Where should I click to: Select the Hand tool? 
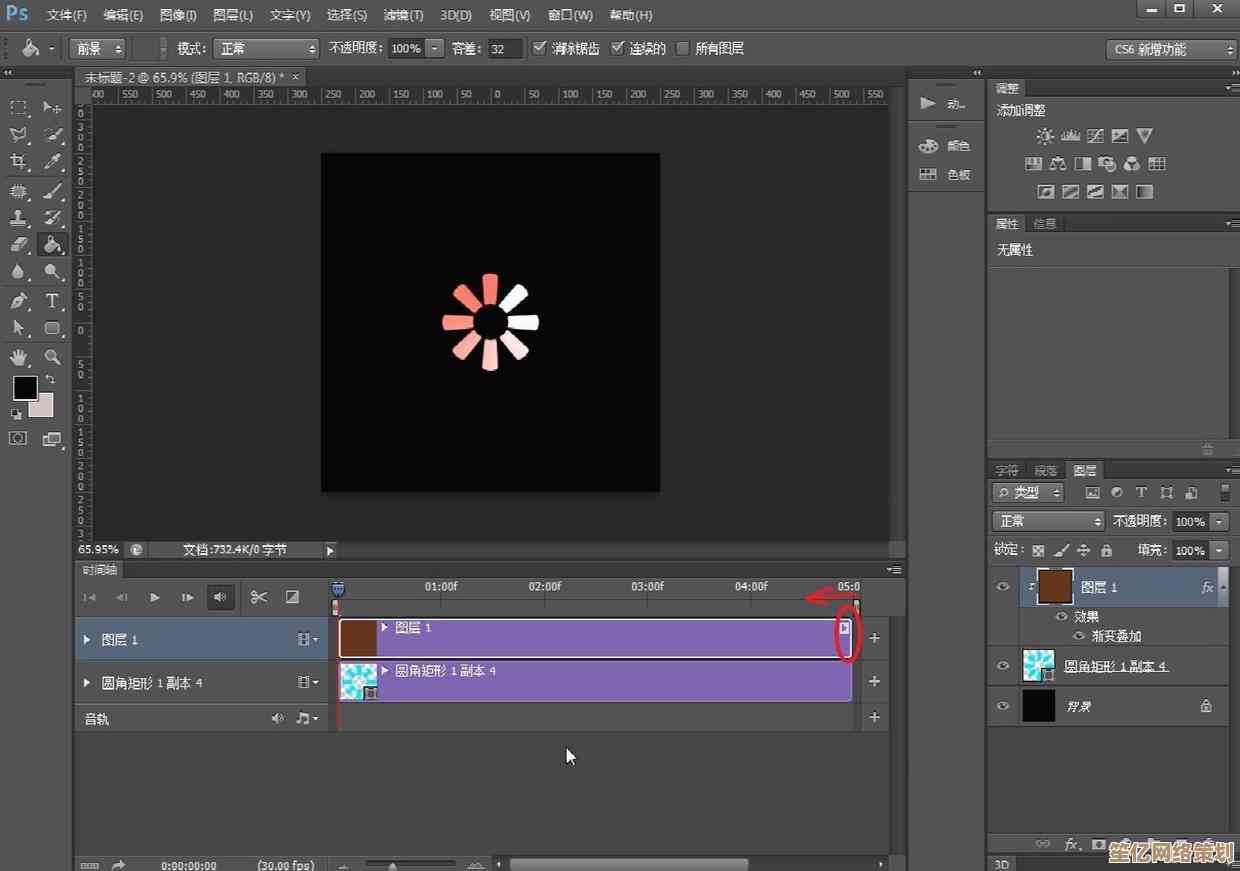pos(18,357)
